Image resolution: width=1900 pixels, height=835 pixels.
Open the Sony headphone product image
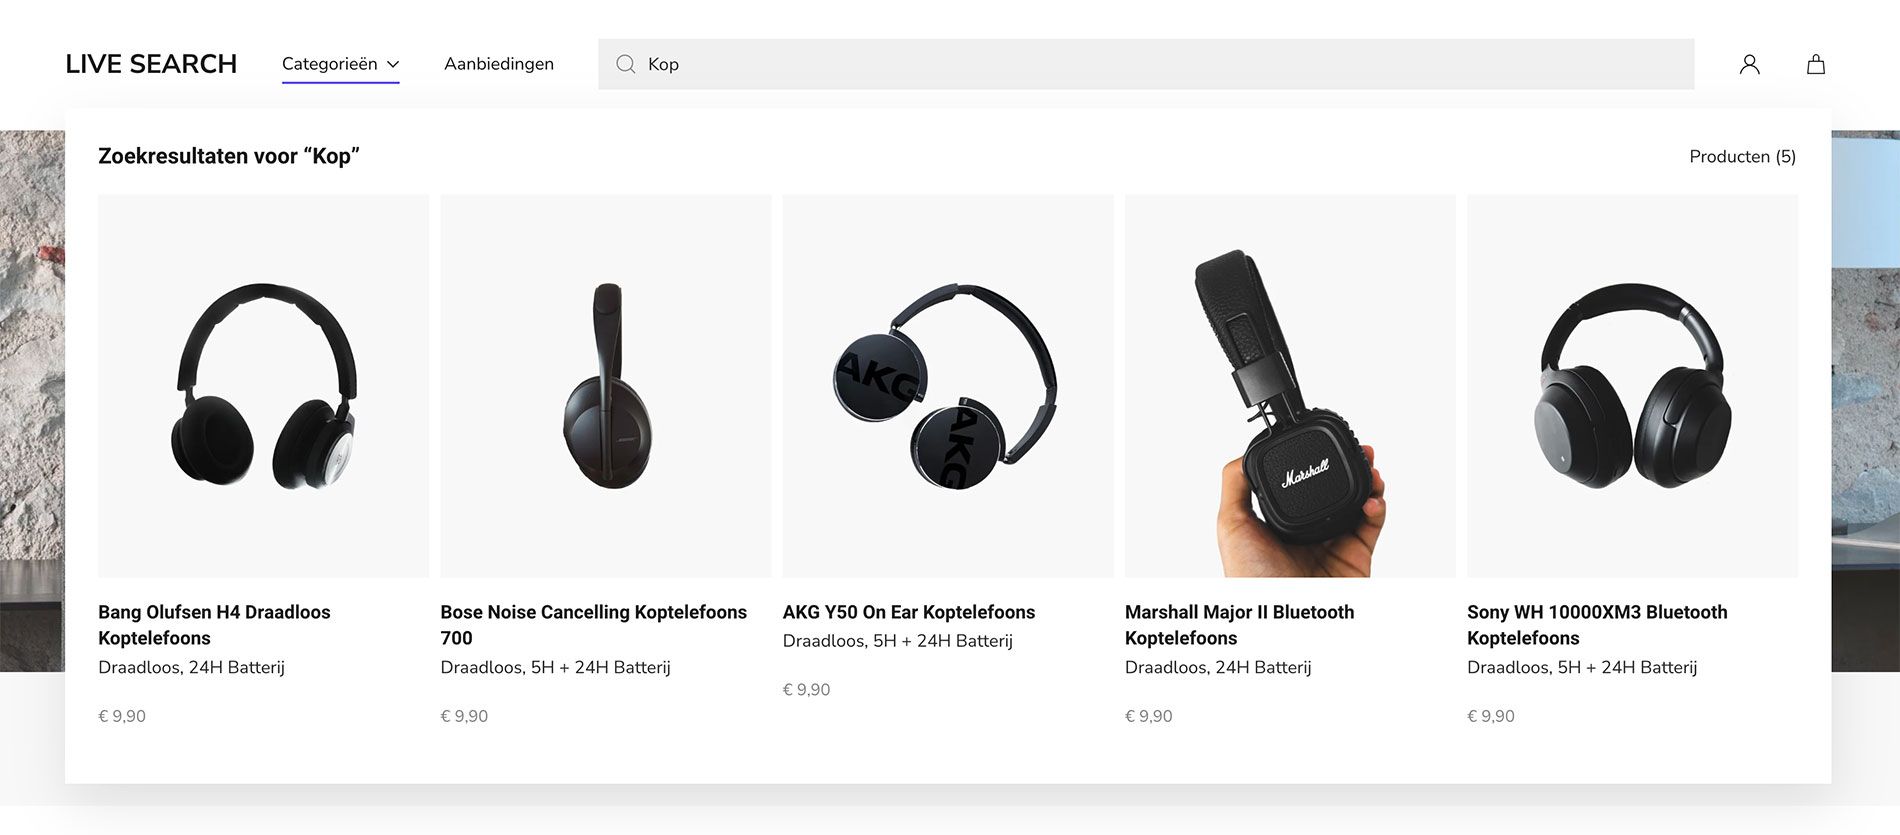point(1632,386)
